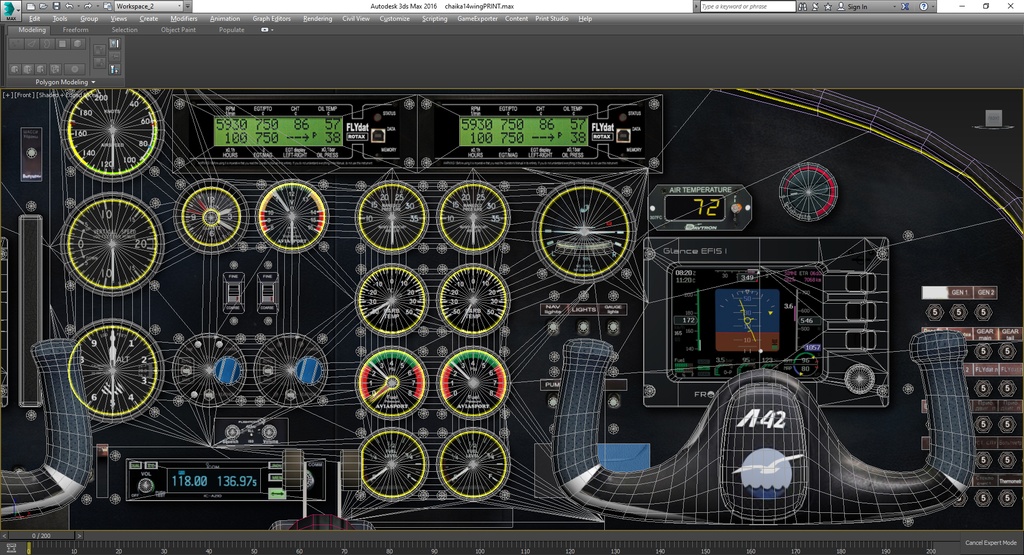Click the Polygon sub-object mode icon
Viewport: 1024px width, 555px height.
63,44
